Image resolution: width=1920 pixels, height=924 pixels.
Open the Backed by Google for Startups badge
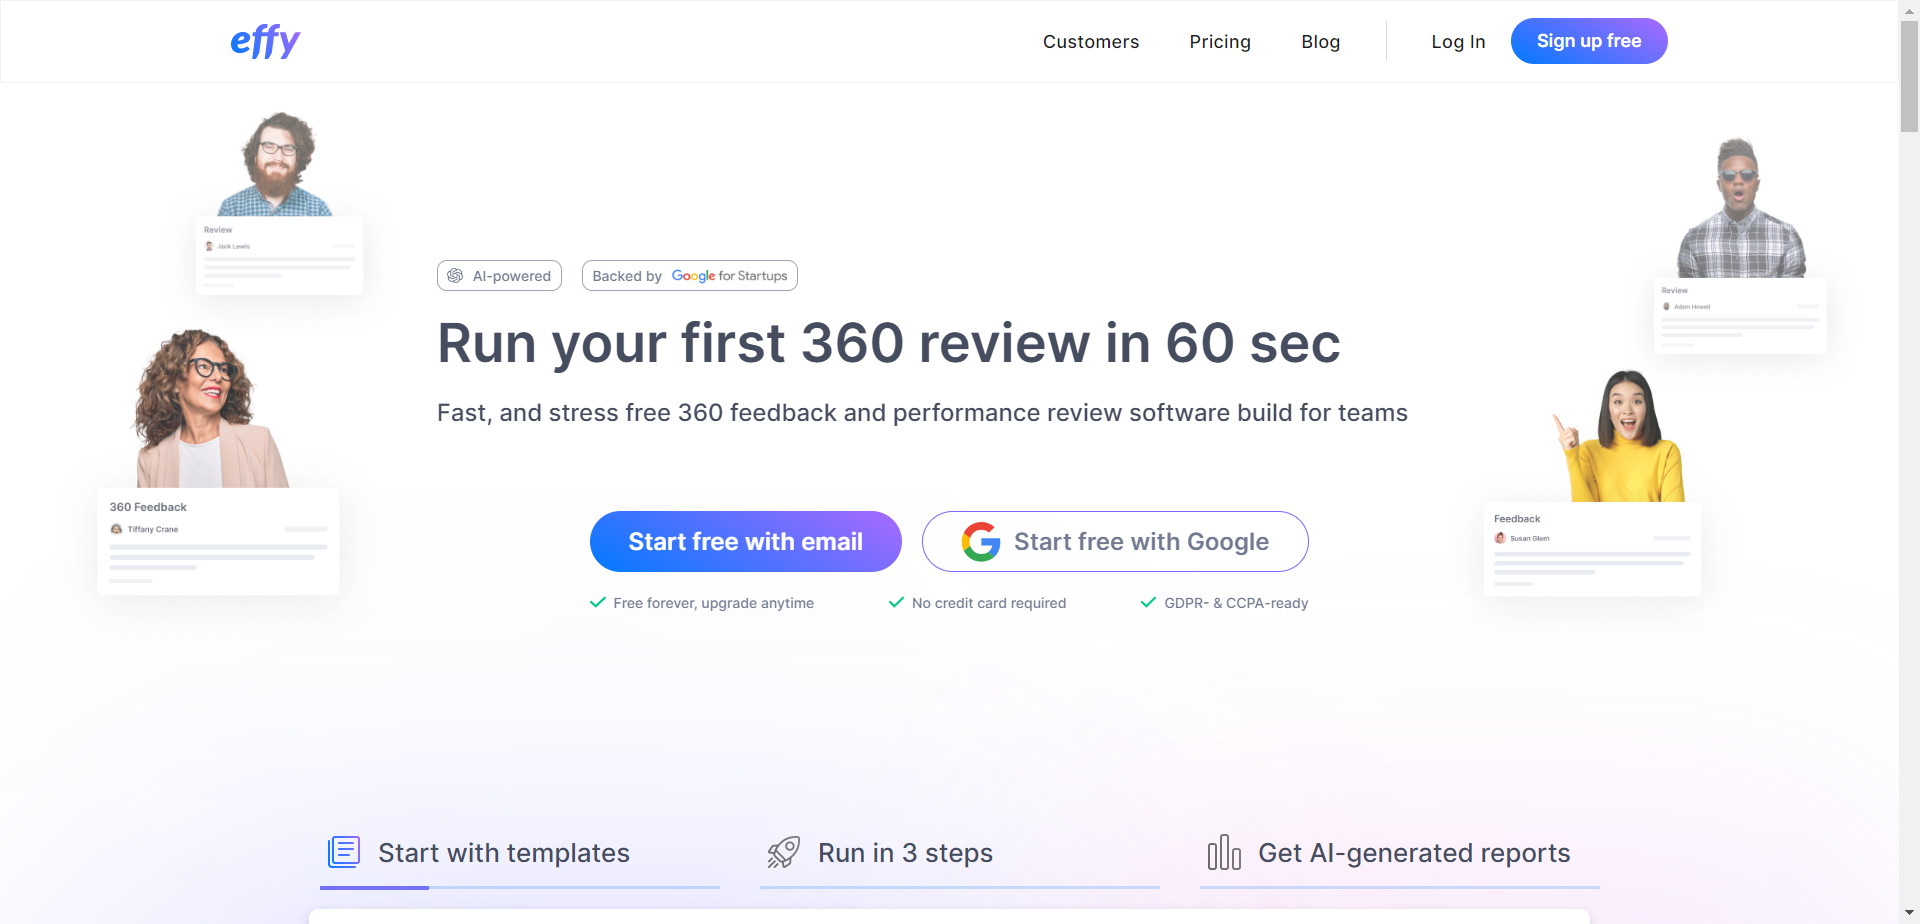689,275
